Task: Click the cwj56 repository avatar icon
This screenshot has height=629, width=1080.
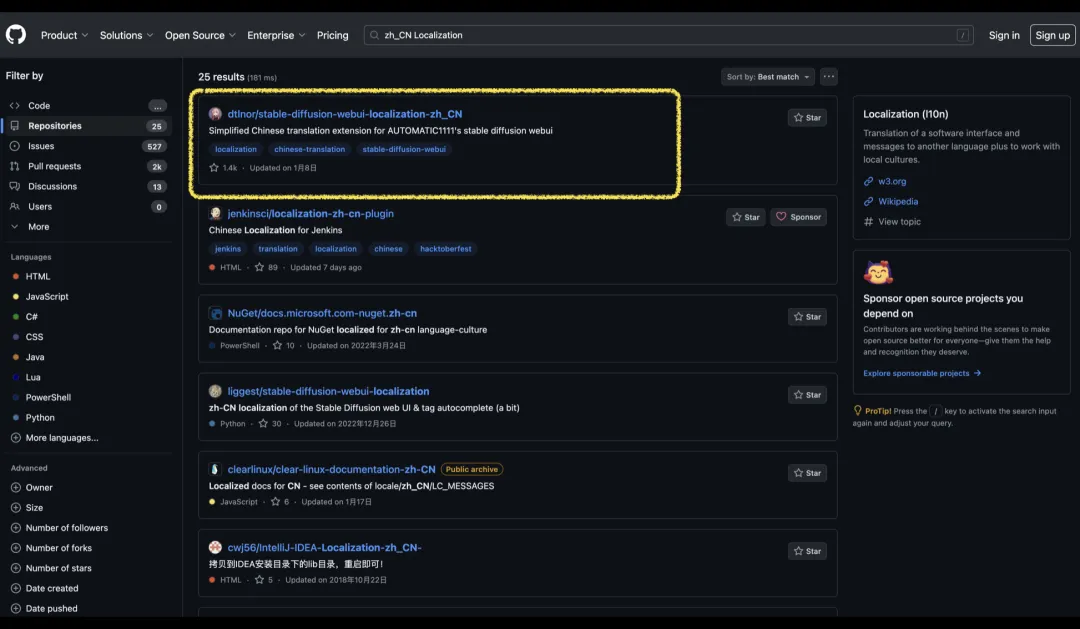Action: [x=215, y=547]
